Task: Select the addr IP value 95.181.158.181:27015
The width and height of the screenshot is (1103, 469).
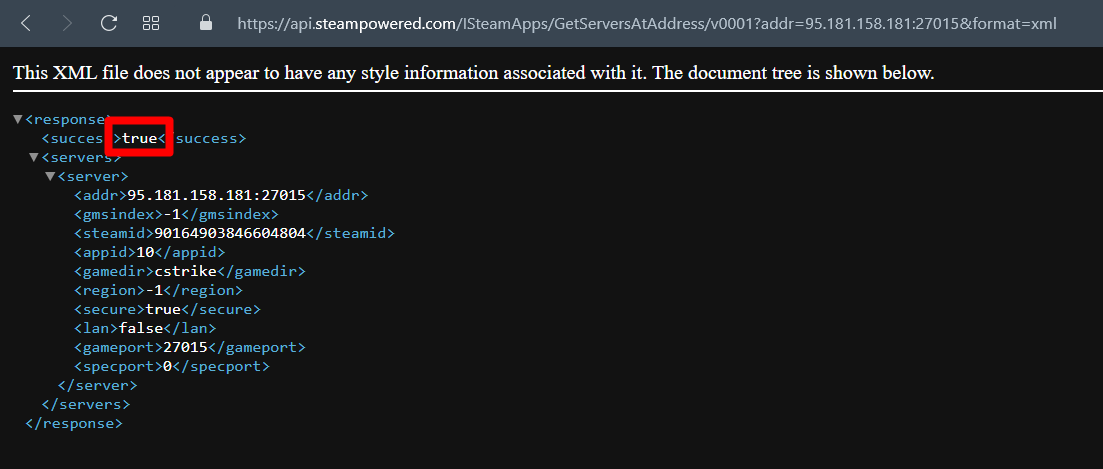Action: (x=216, y=195)
